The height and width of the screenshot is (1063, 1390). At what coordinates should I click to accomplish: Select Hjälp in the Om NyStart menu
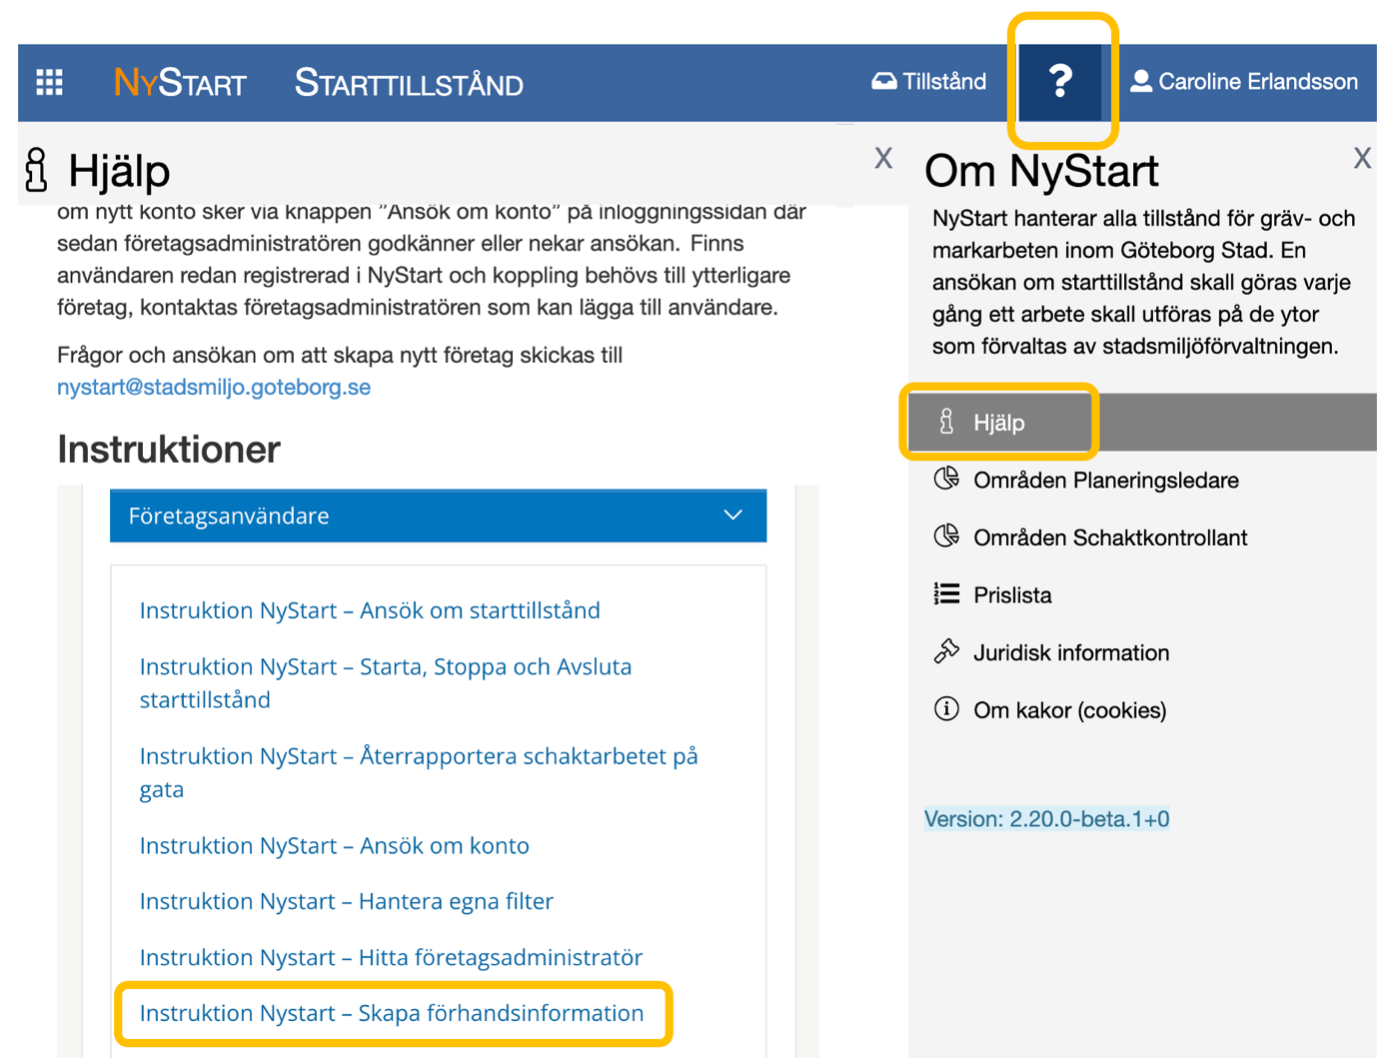coord(1143,422)
